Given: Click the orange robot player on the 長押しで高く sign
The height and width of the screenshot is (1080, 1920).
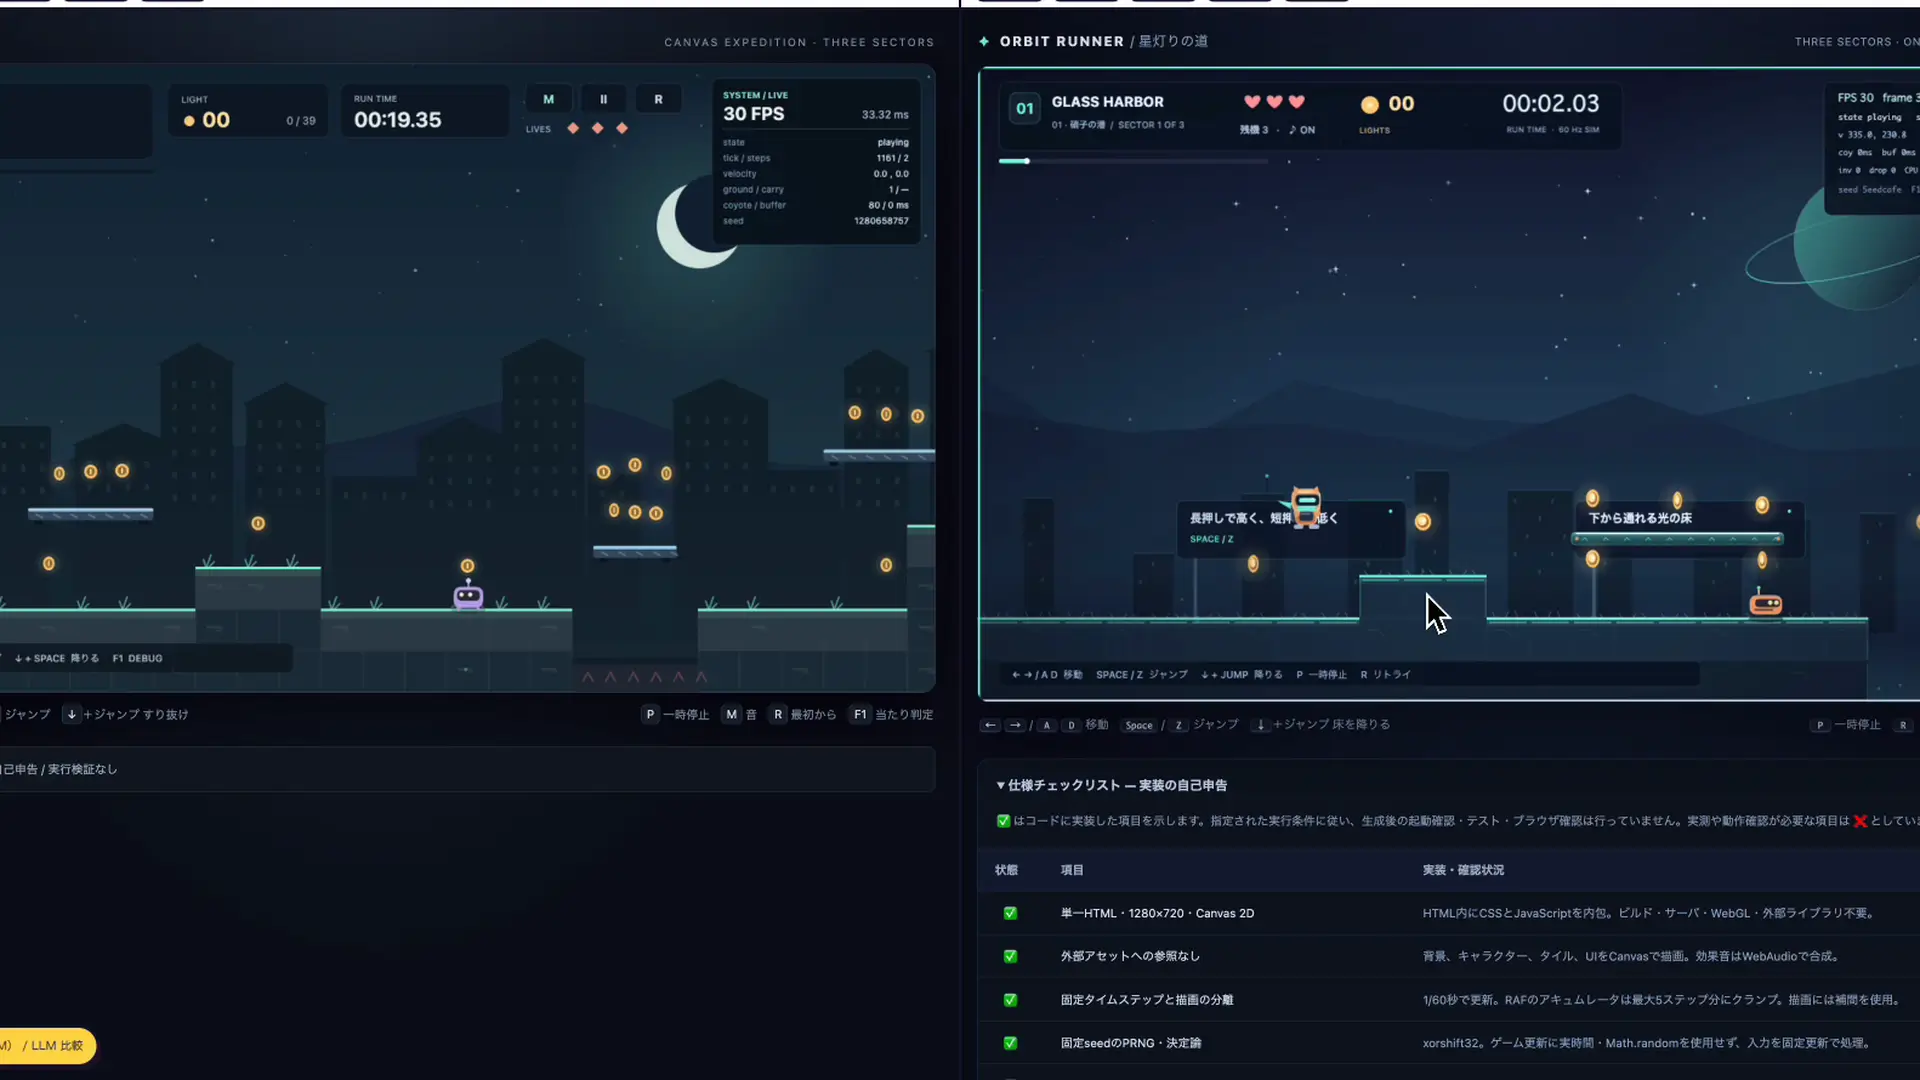Looking at the screenshot, I should [1306, 507].
